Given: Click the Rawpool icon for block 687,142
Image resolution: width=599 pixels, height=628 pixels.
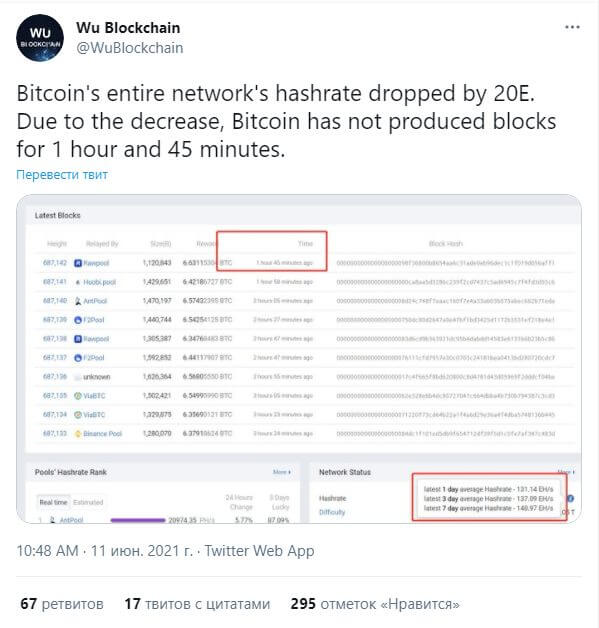Looking at the screenshot, I should click(x=78, y=263).
